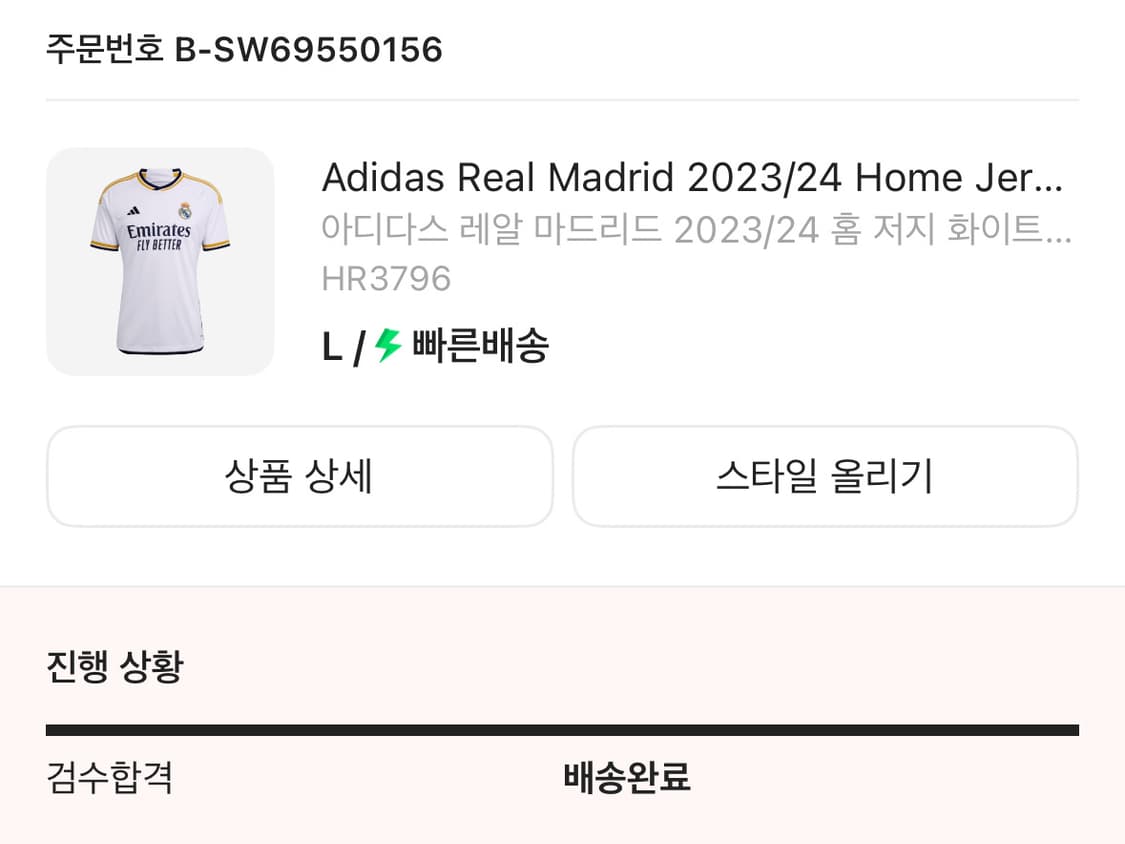Screen dimensions: 1125x844
Task: Click the model code HR3796
Action: (x=384, y=278)
